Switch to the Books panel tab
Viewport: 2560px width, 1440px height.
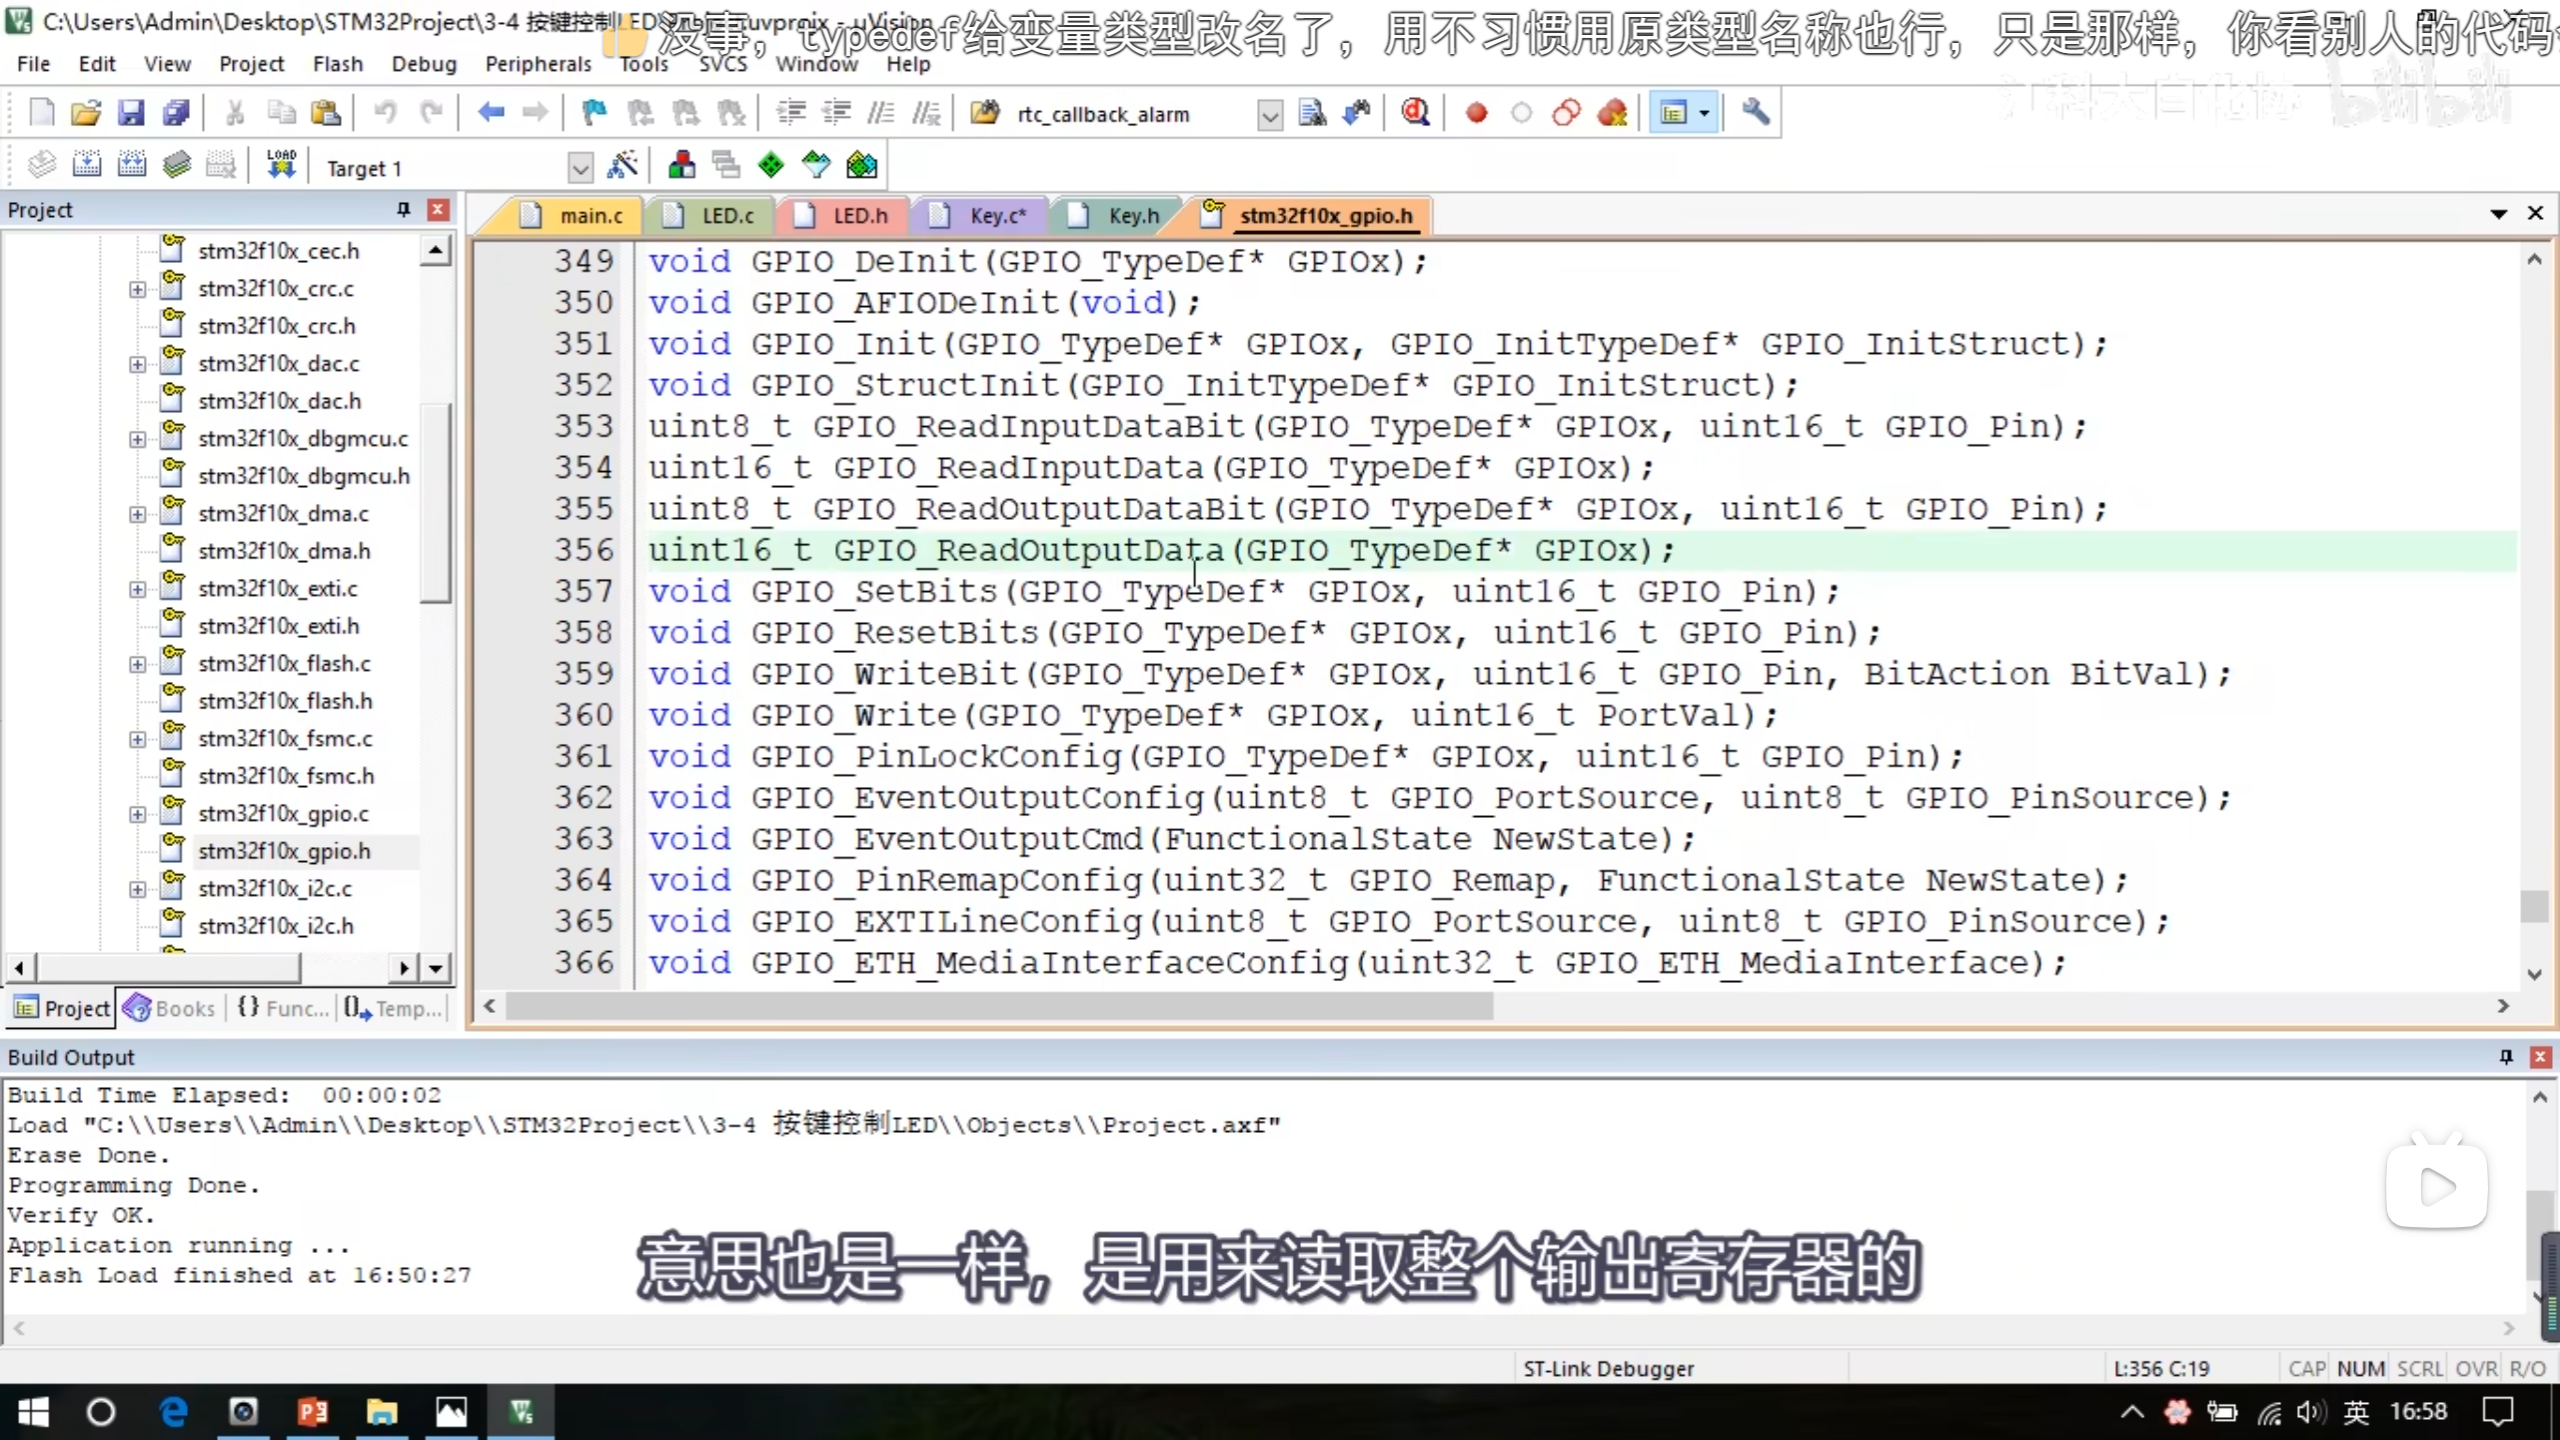click(171, 1008)
